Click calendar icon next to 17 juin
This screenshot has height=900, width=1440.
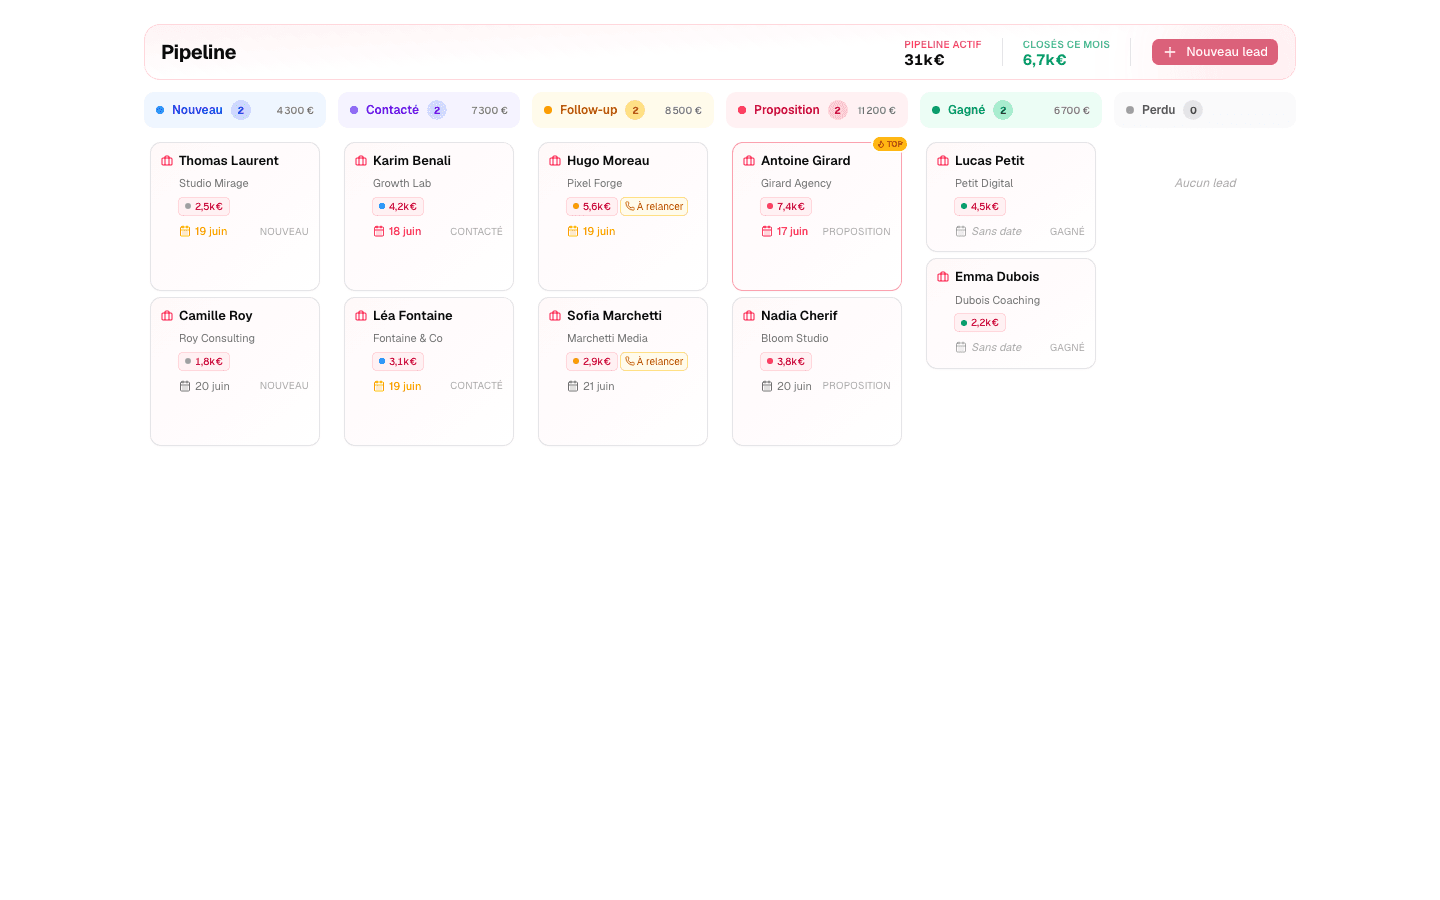click(x=767, y=231)
